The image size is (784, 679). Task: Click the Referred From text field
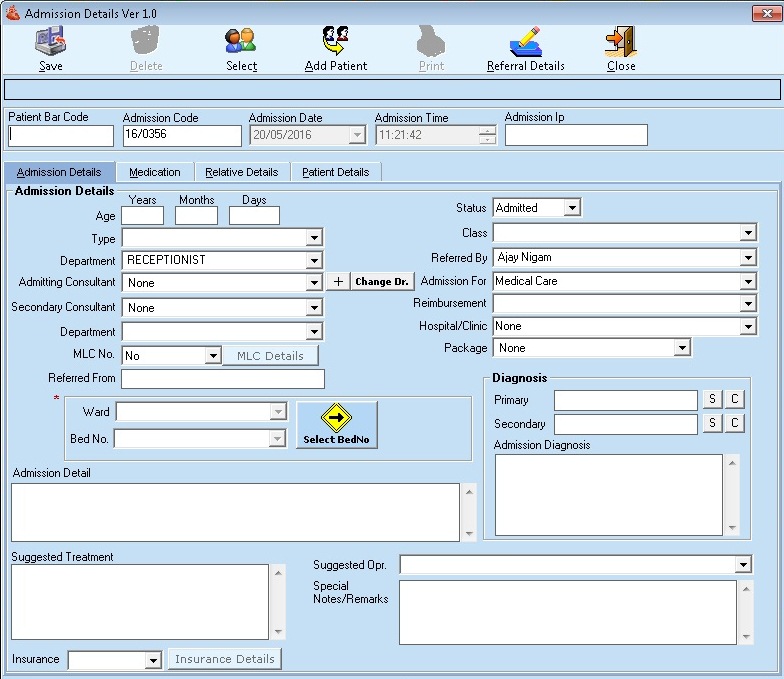(x=222, y=379)
